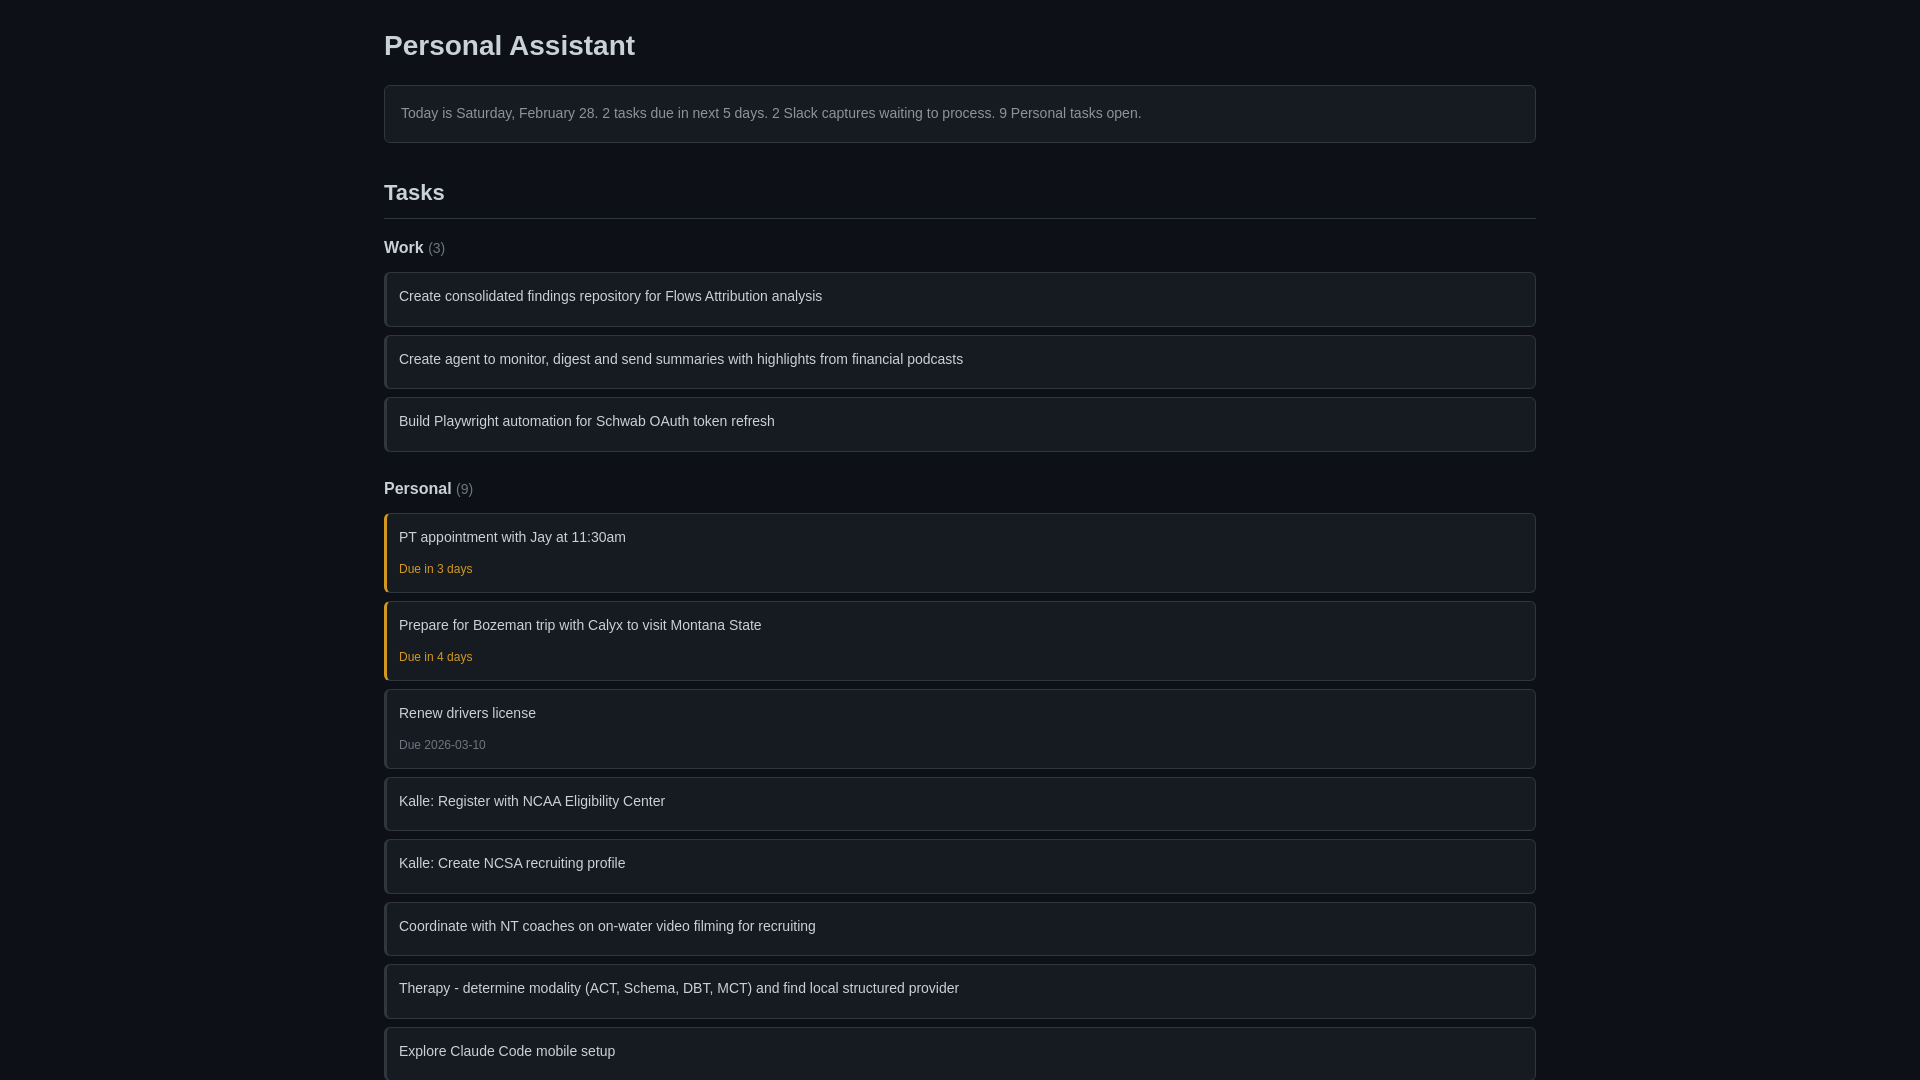This screenshot has width=1920, height=1080.
Task: Select the Renew drivers license task
Action: pos(467,714)
